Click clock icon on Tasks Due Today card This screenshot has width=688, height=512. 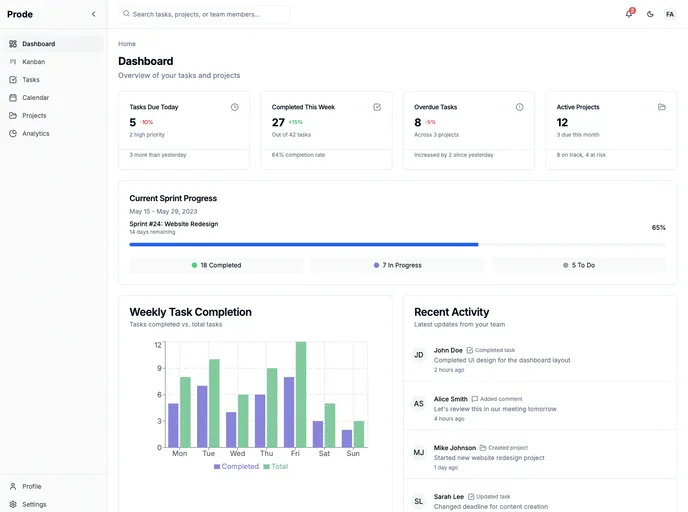click(x=235, y=107)
